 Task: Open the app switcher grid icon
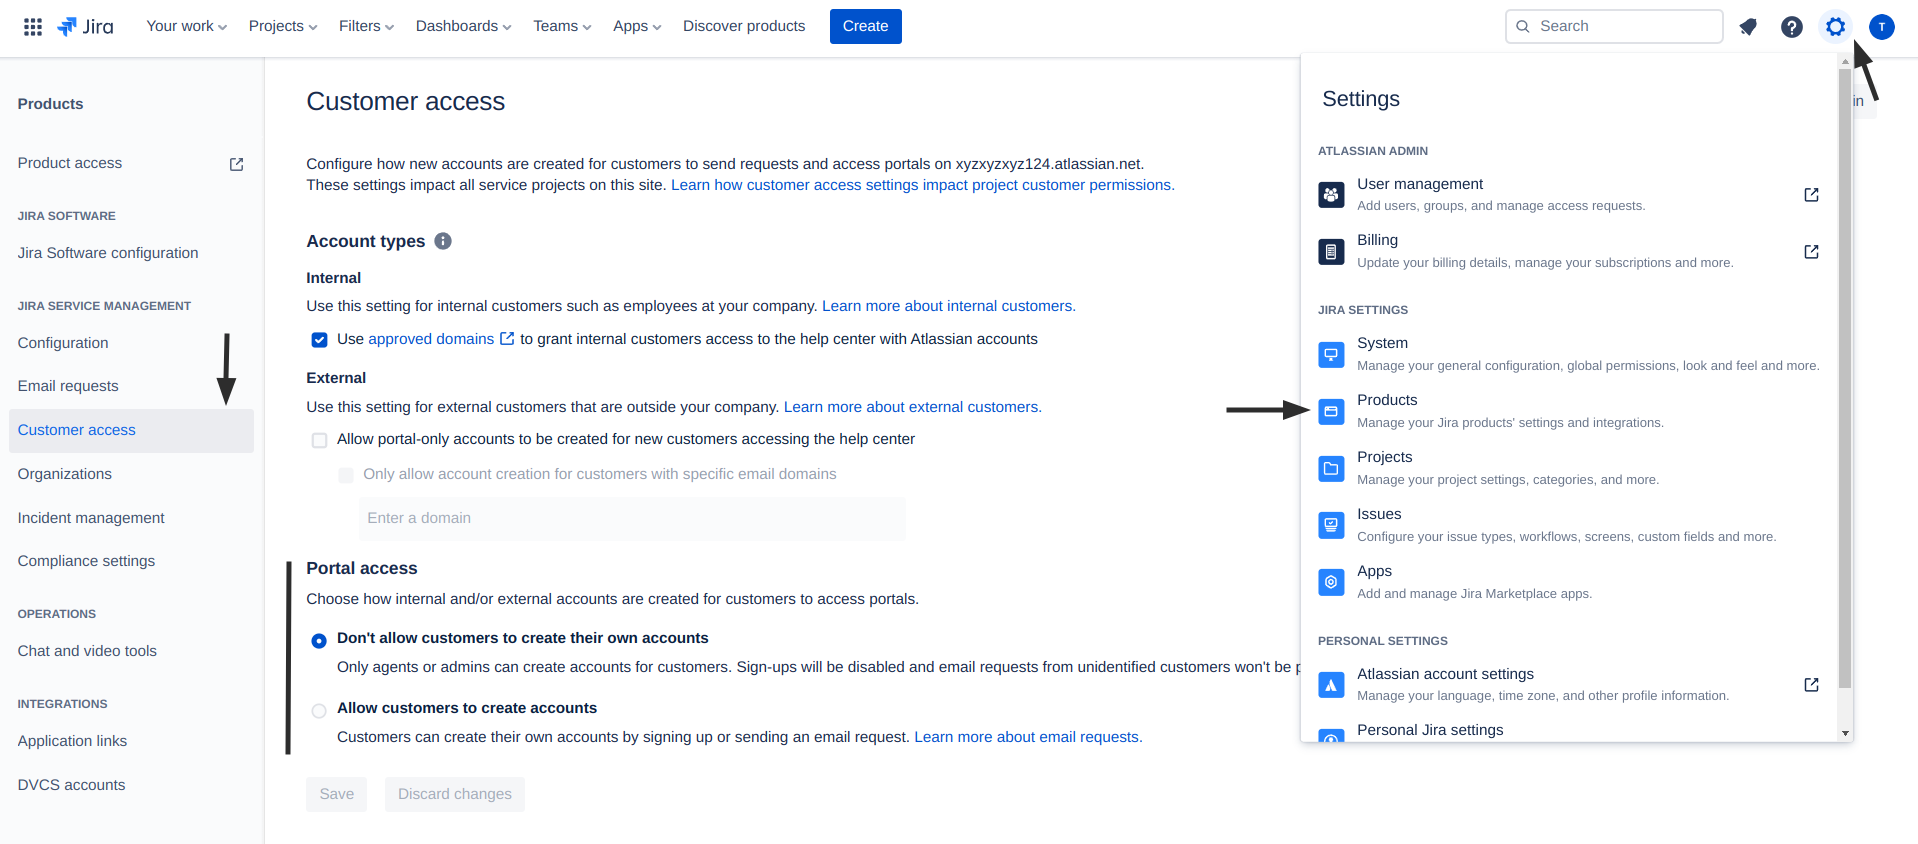click(x=33, y=27)
